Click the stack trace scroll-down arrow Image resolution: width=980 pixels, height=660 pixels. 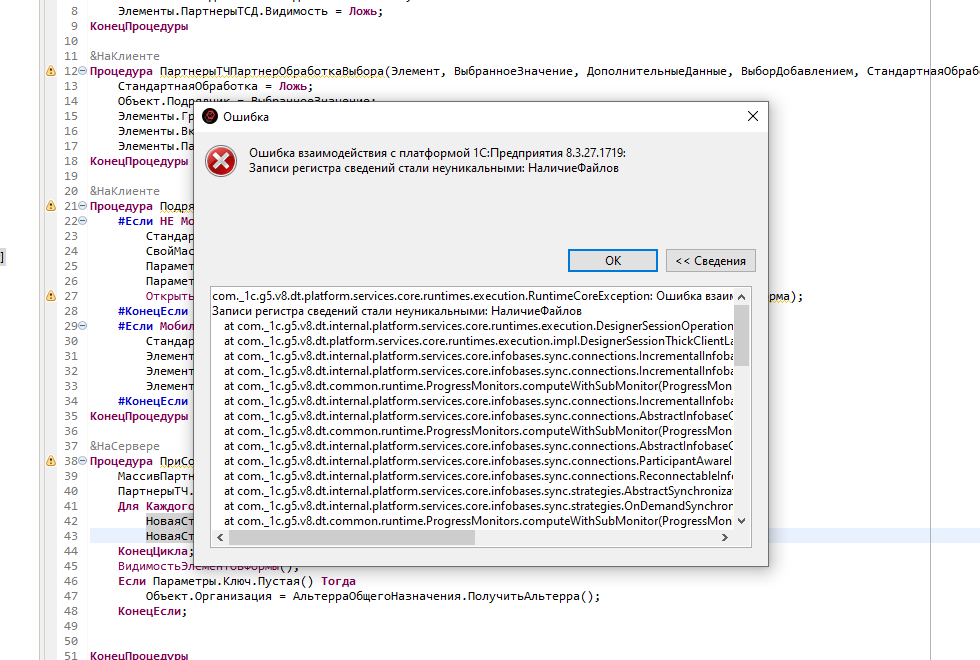(x=741, y=521)
